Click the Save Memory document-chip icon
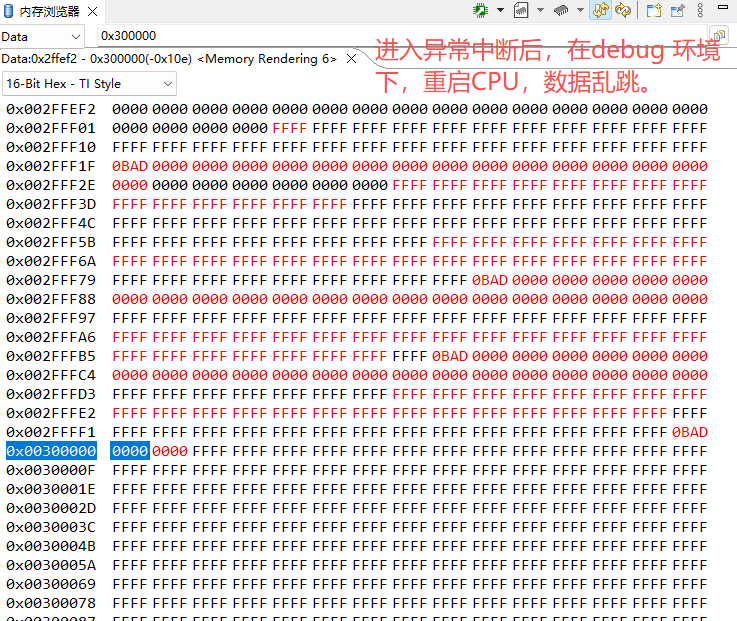Viewport: 737px width, 621px height. (x=521, y=10)
